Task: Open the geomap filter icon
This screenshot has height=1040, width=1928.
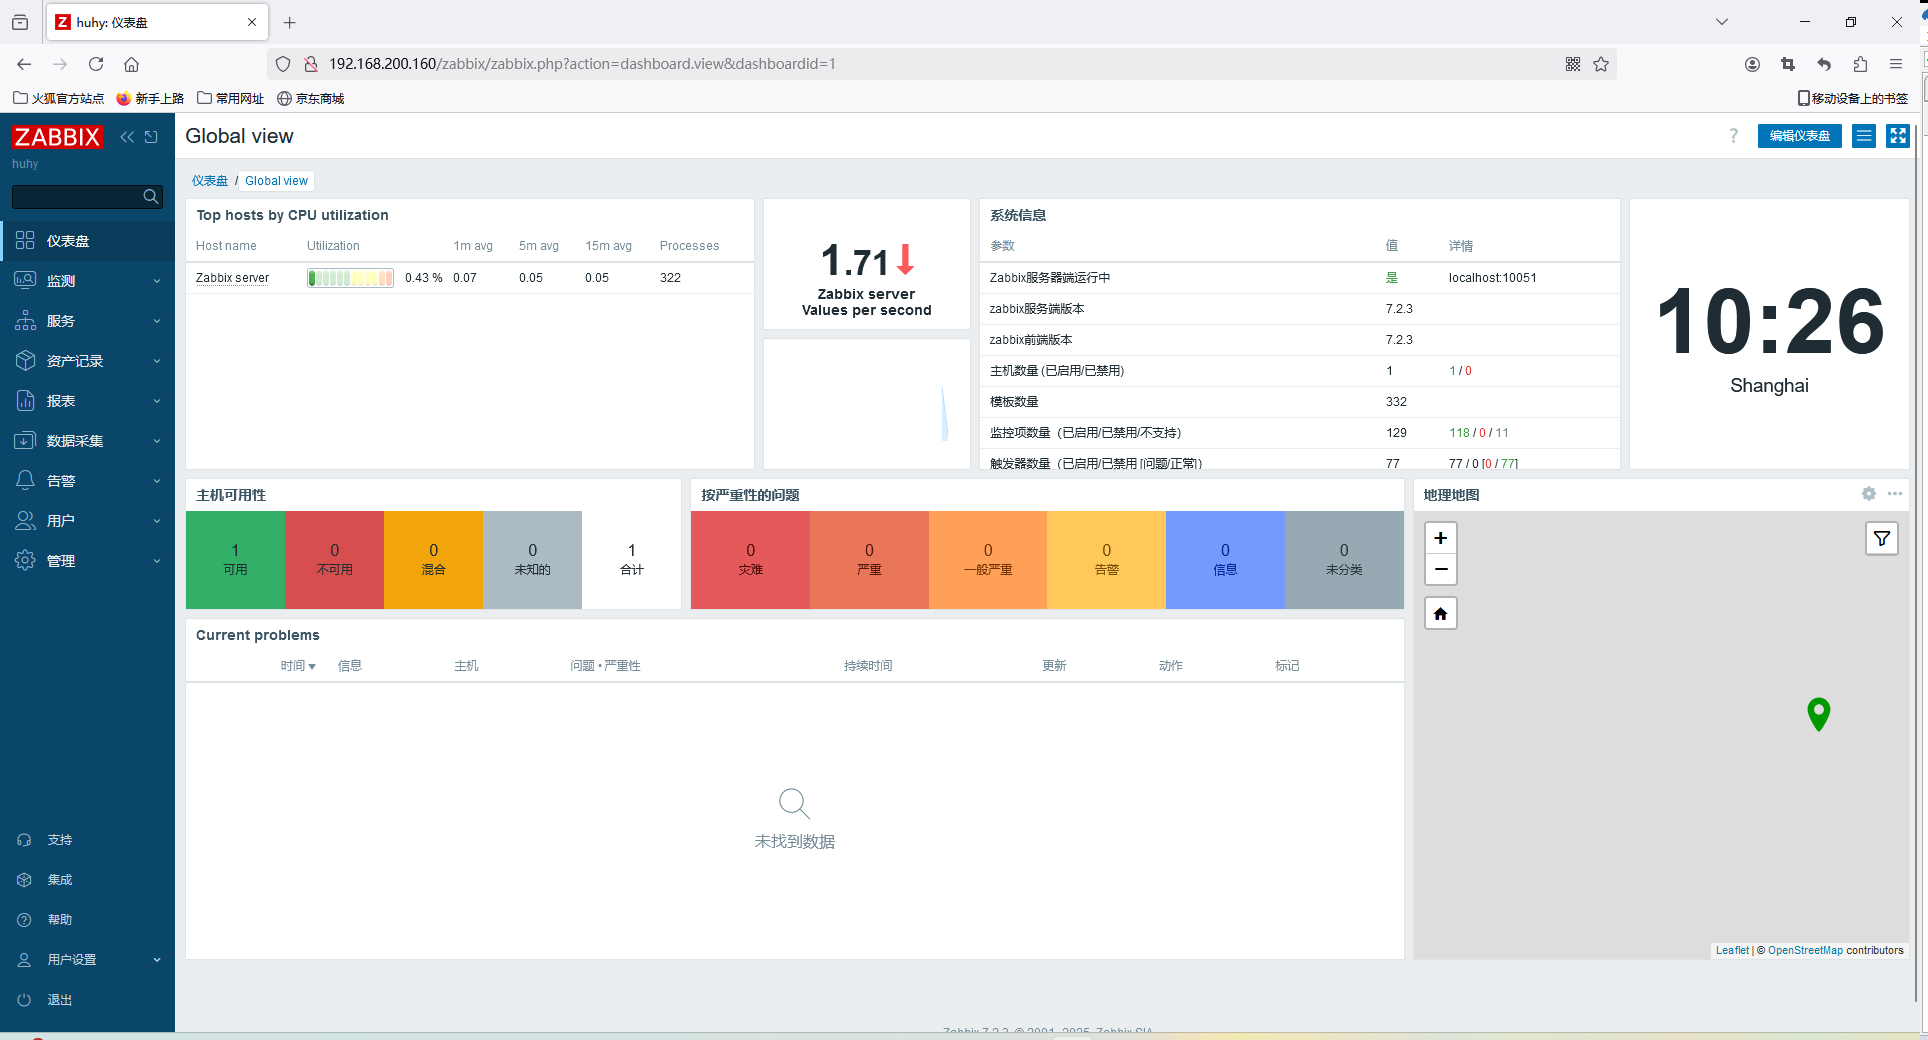Action: (1882, 539)
